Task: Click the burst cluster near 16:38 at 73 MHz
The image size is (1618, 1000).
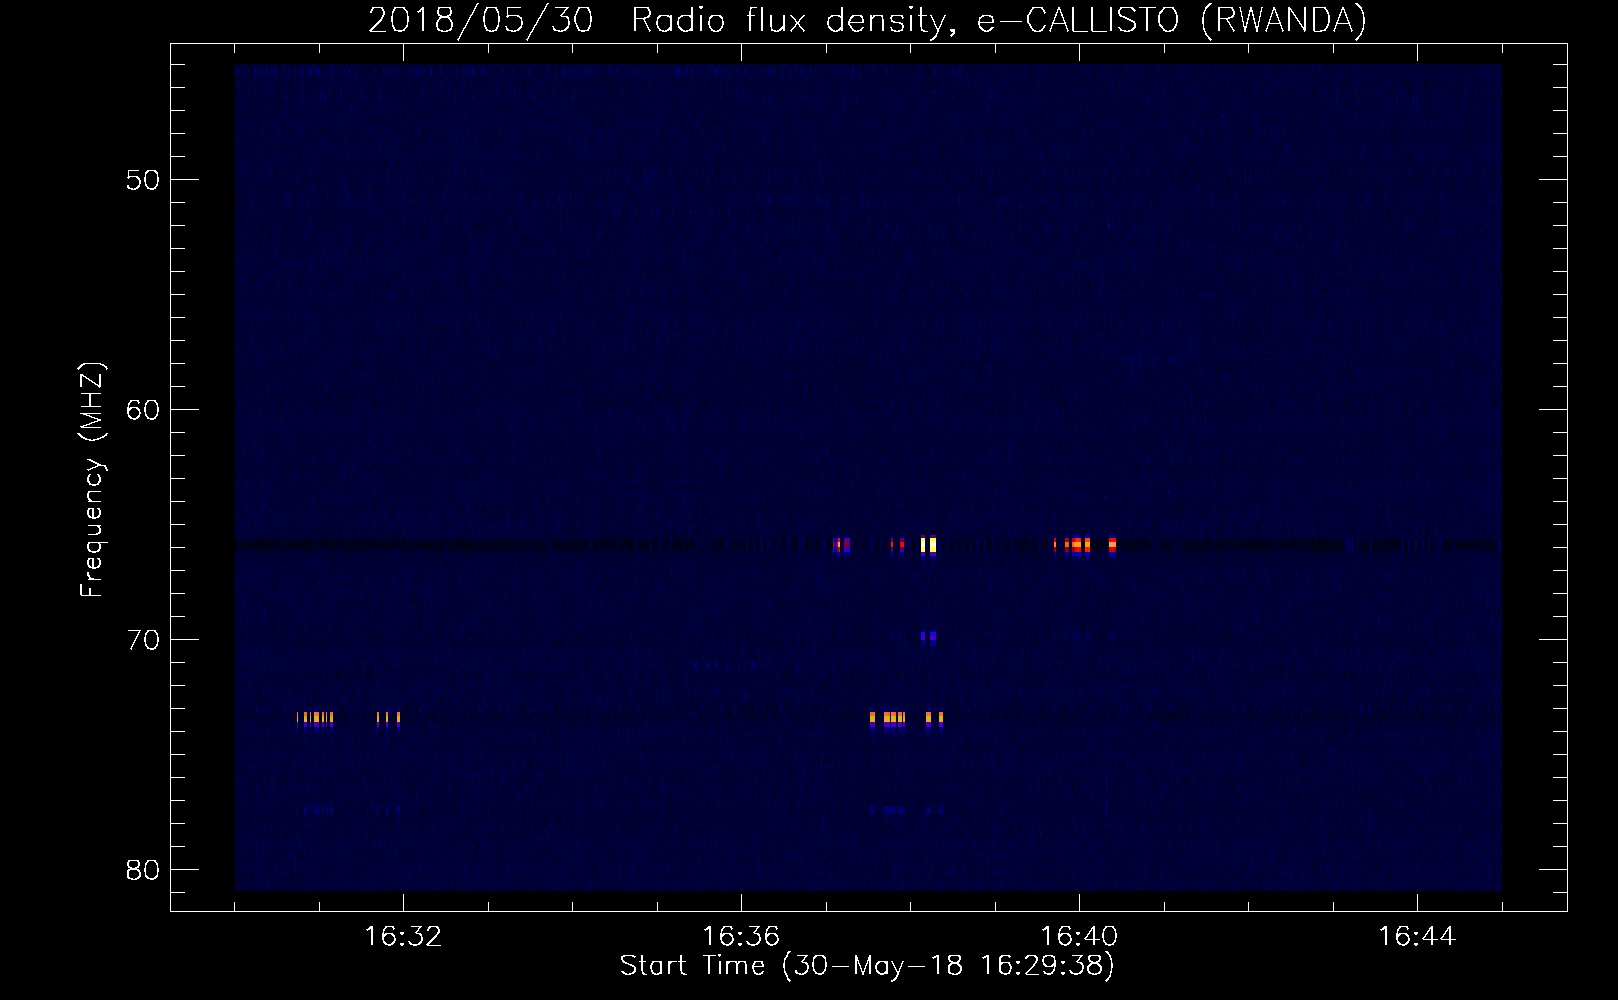Action: click(906, 719)
